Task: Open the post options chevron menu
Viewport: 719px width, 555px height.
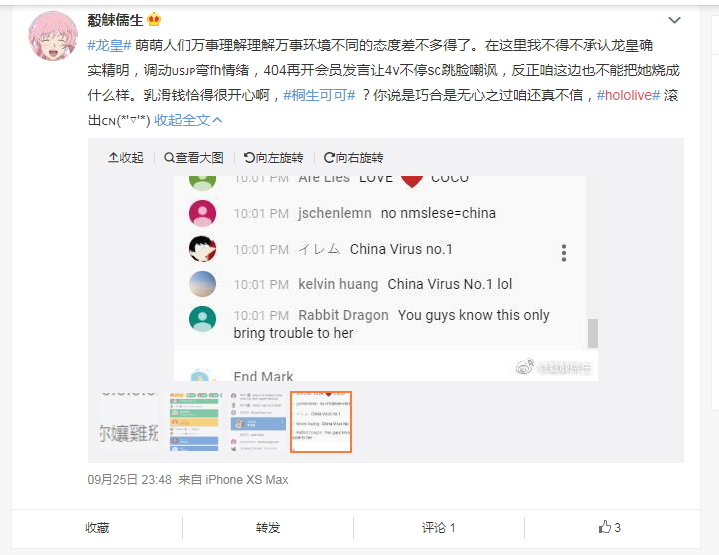Action: coord(674,20)
